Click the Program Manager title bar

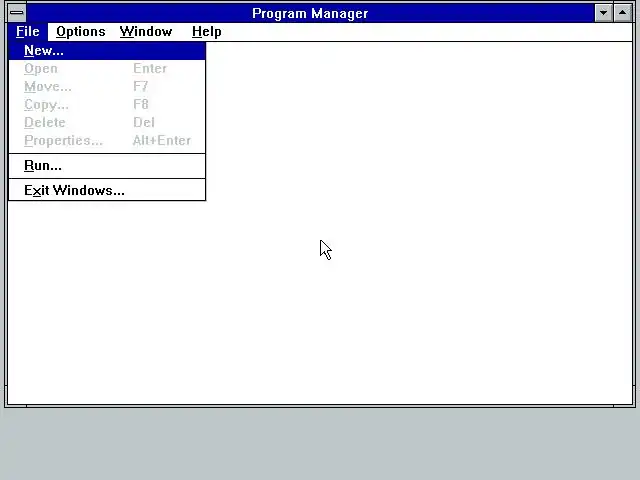pyautogui.click(x=310, y=13)
